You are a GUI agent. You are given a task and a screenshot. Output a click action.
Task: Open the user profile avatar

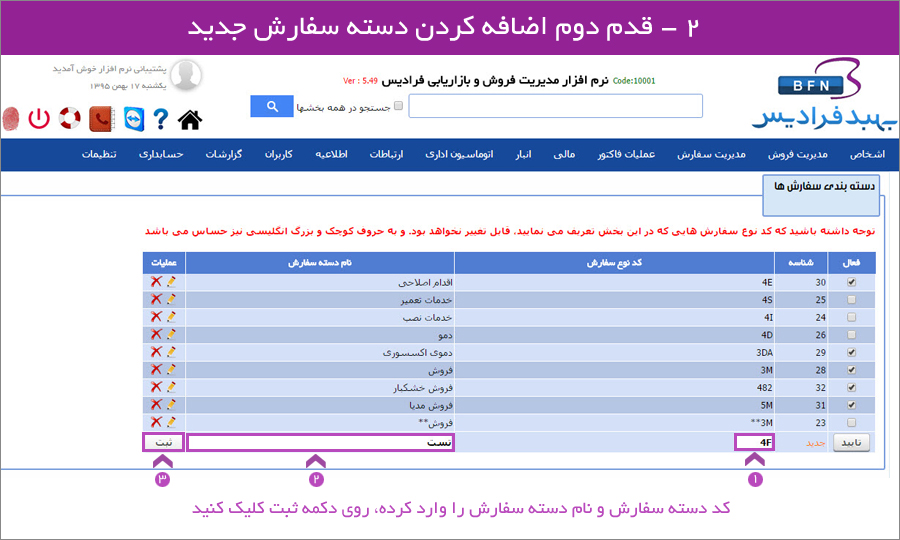click(186, 75)
